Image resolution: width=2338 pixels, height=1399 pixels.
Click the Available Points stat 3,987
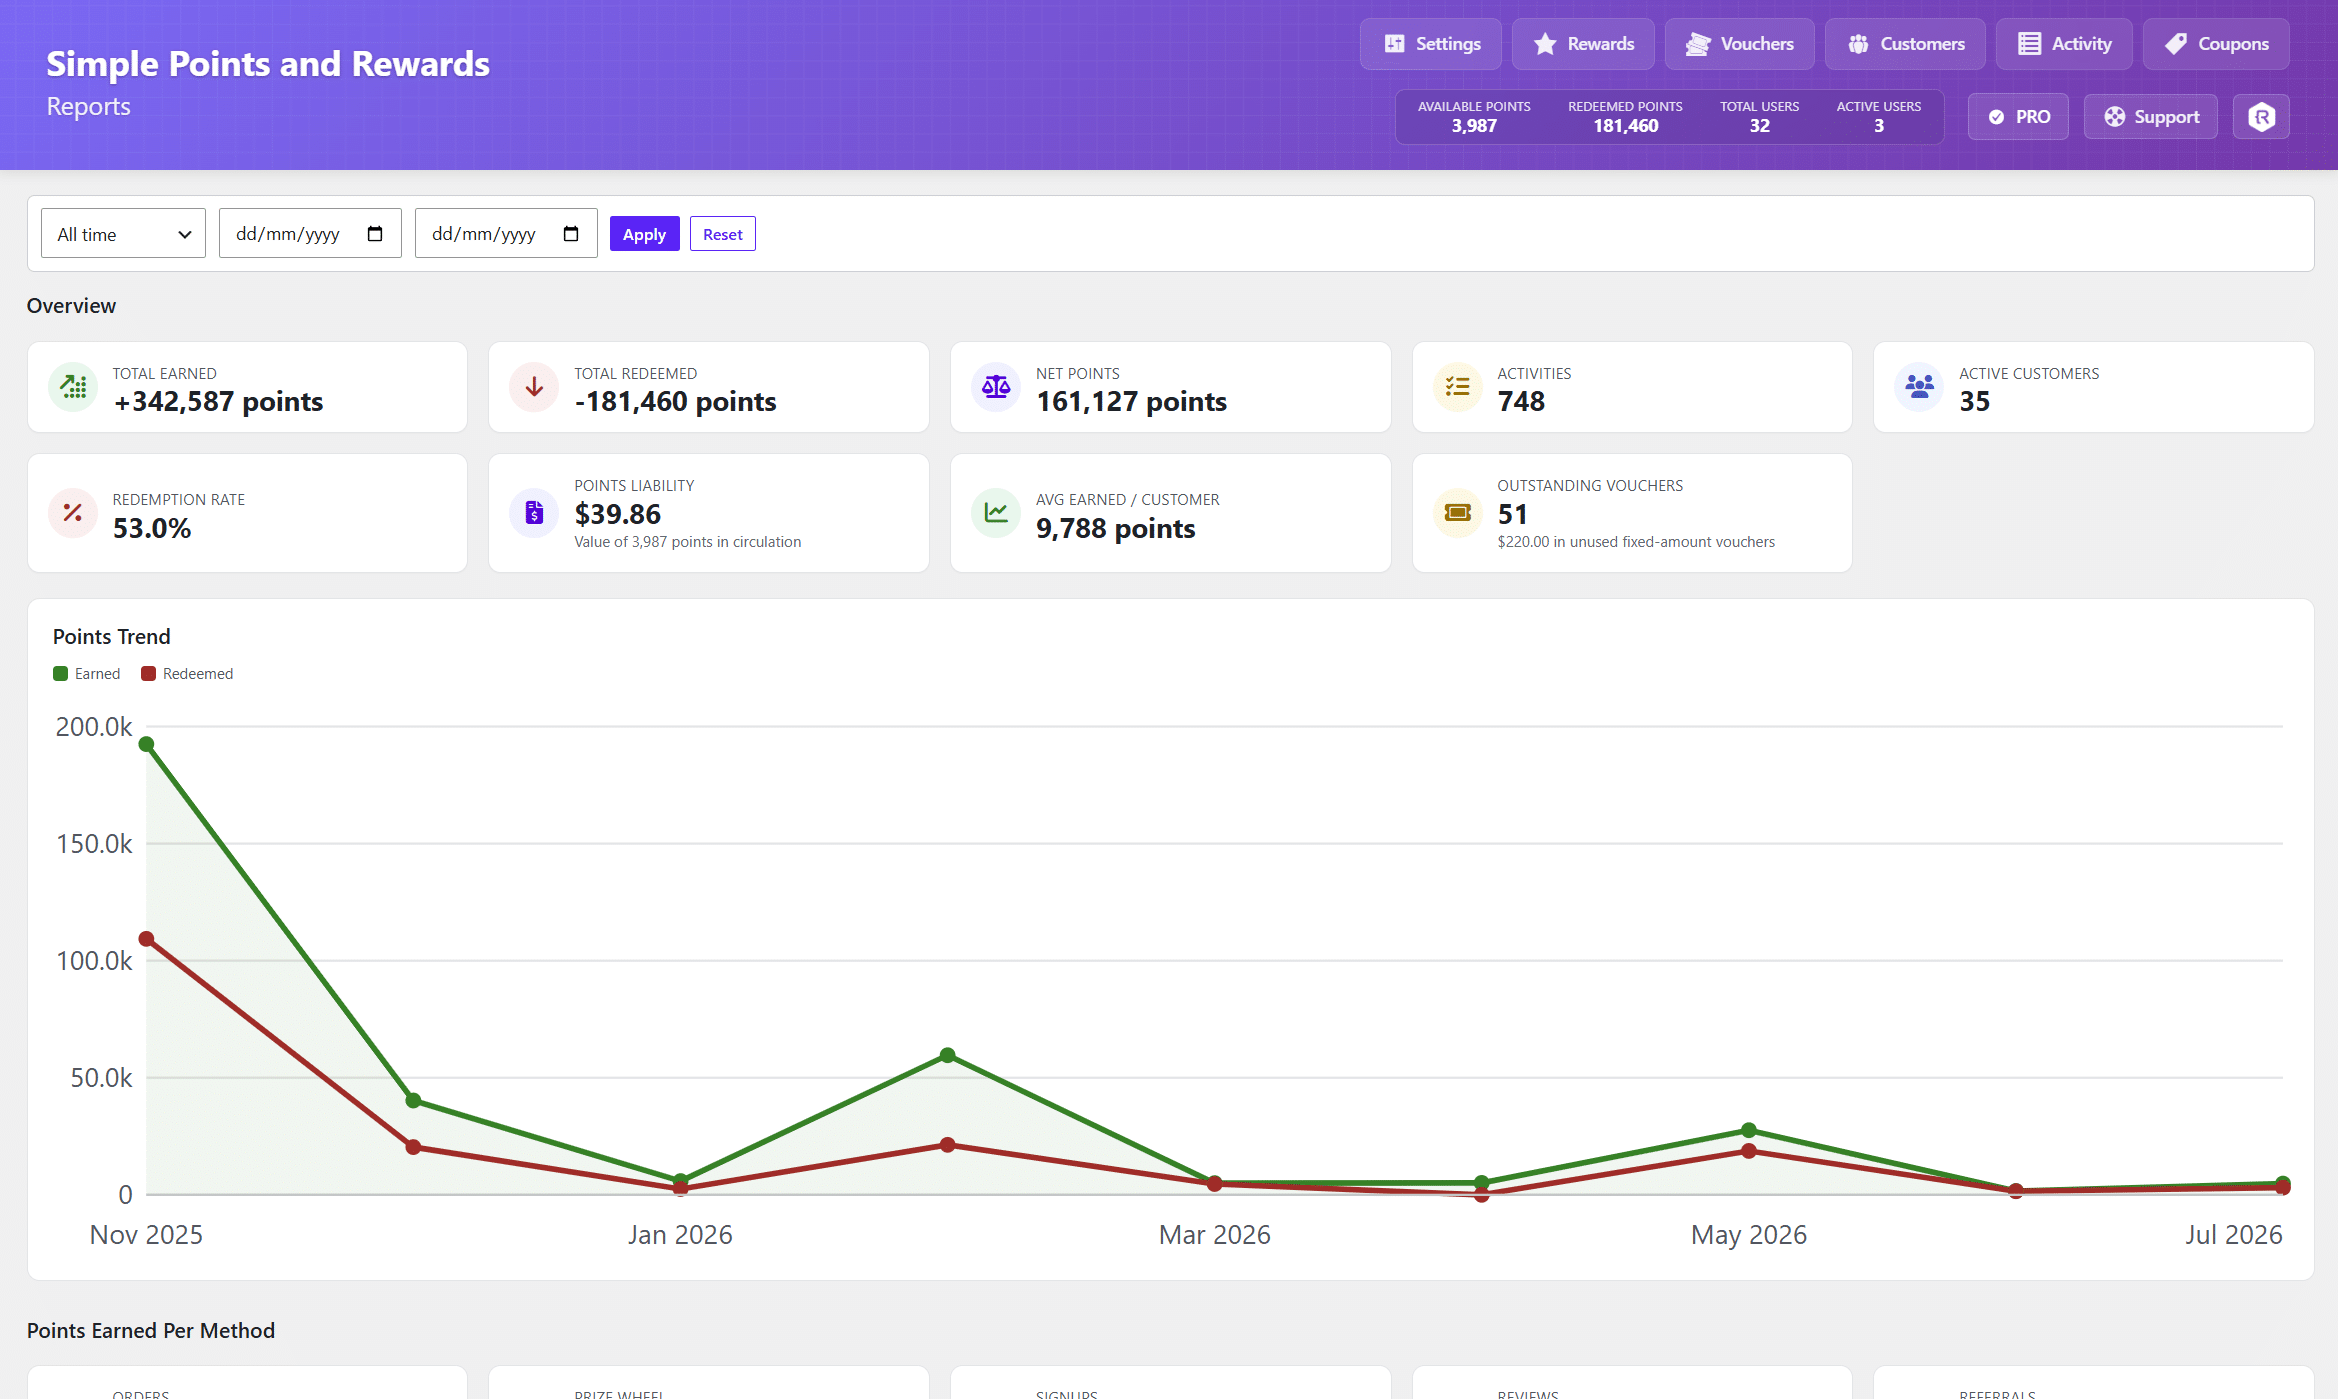(x=1474, y=126)
